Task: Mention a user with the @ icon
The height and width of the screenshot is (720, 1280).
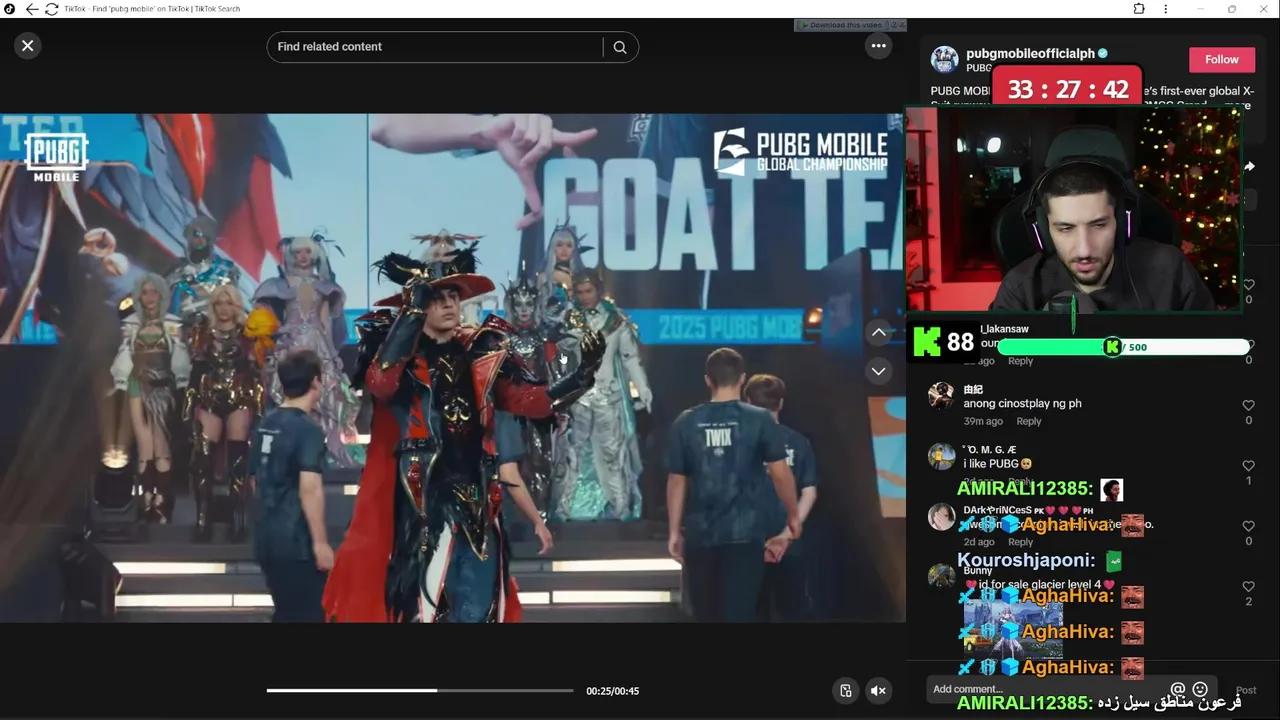Action: (1178, 689)
